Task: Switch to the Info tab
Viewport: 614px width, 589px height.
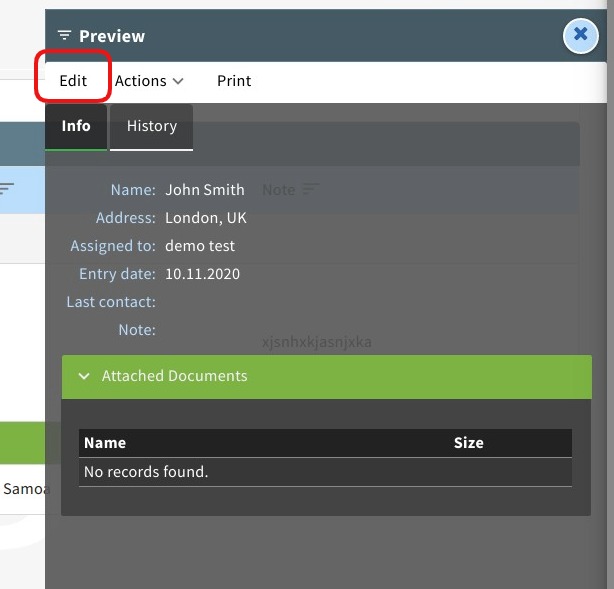Action: [76, 127]
